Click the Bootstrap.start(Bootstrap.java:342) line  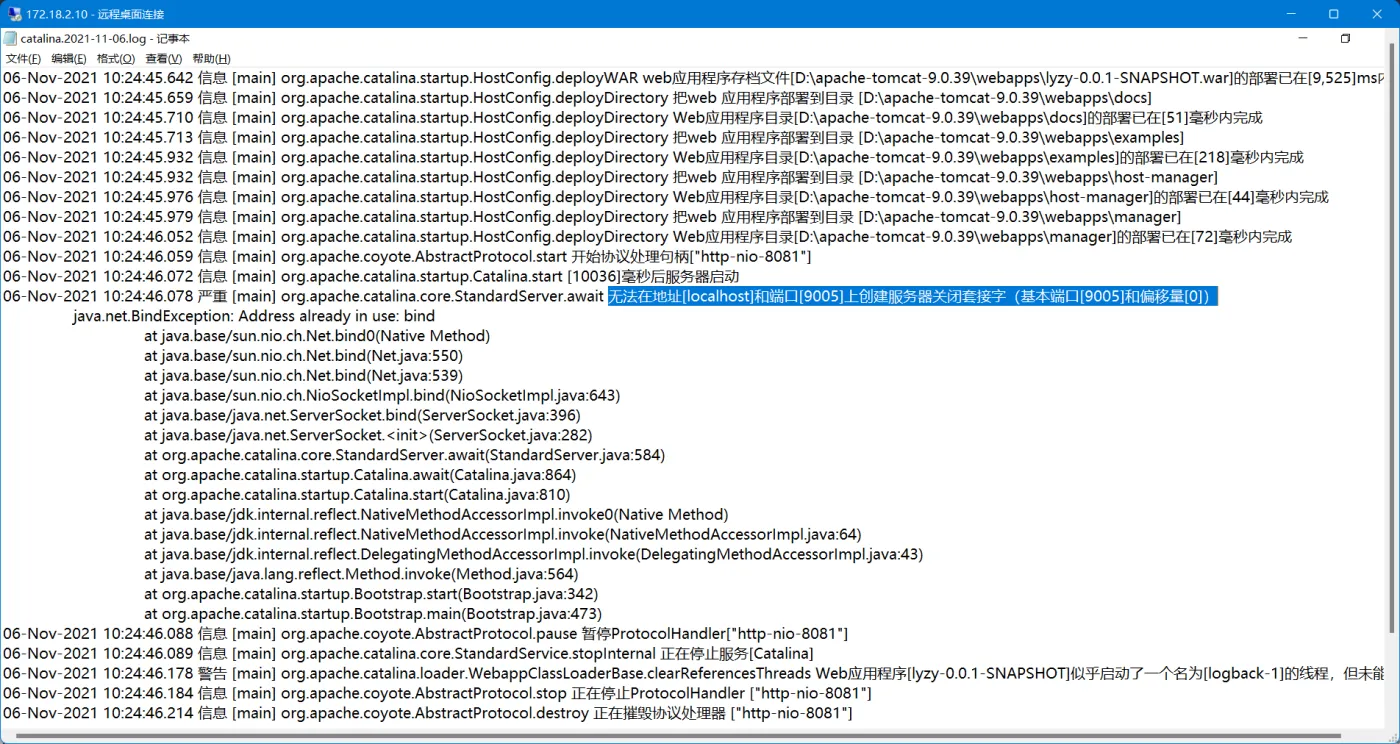click(x=371, y=594)
